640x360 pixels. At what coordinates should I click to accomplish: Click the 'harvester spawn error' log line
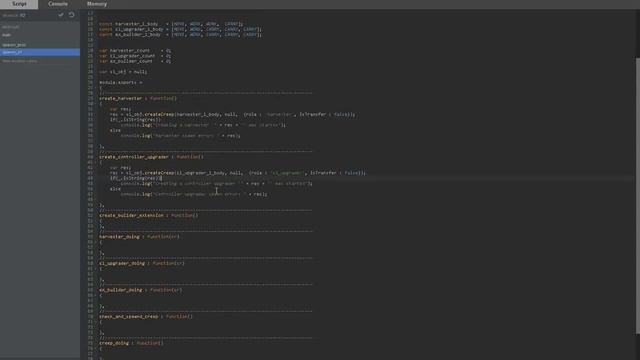point(180,136)
